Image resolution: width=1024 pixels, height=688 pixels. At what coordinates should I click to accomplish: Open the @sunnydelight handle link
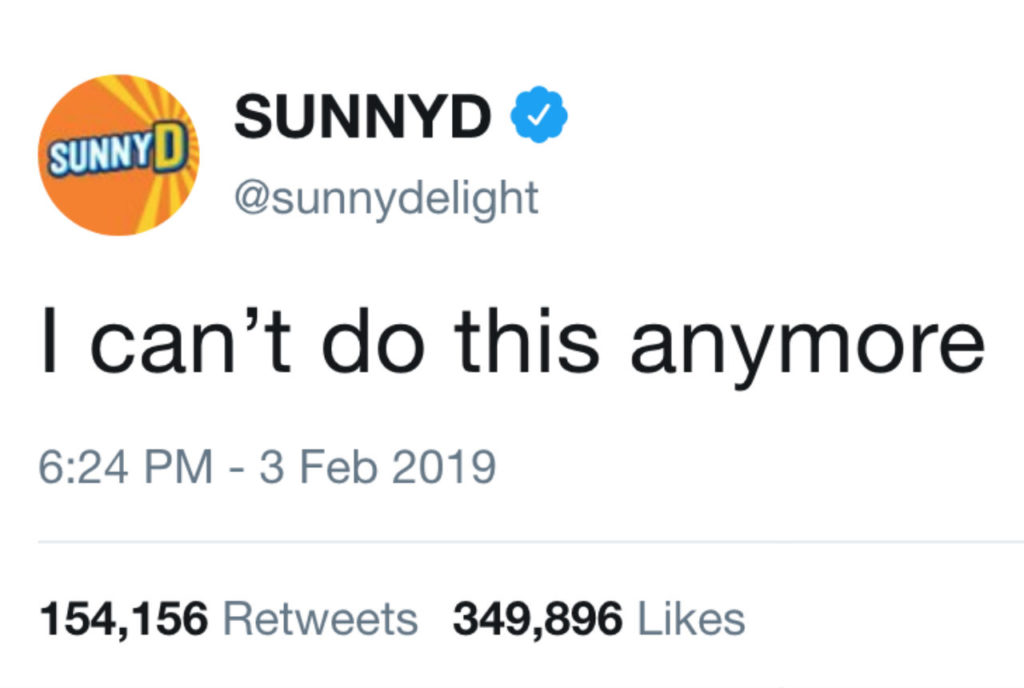tap(385, 197)
